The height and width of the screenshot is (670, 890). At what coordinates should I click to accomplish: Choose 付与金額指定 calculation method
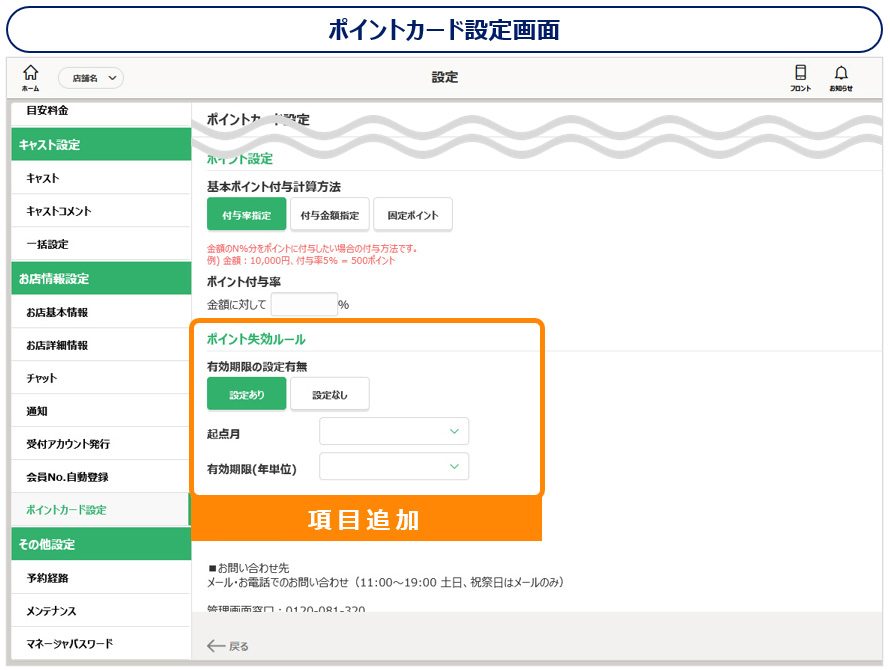click(330, 214)
